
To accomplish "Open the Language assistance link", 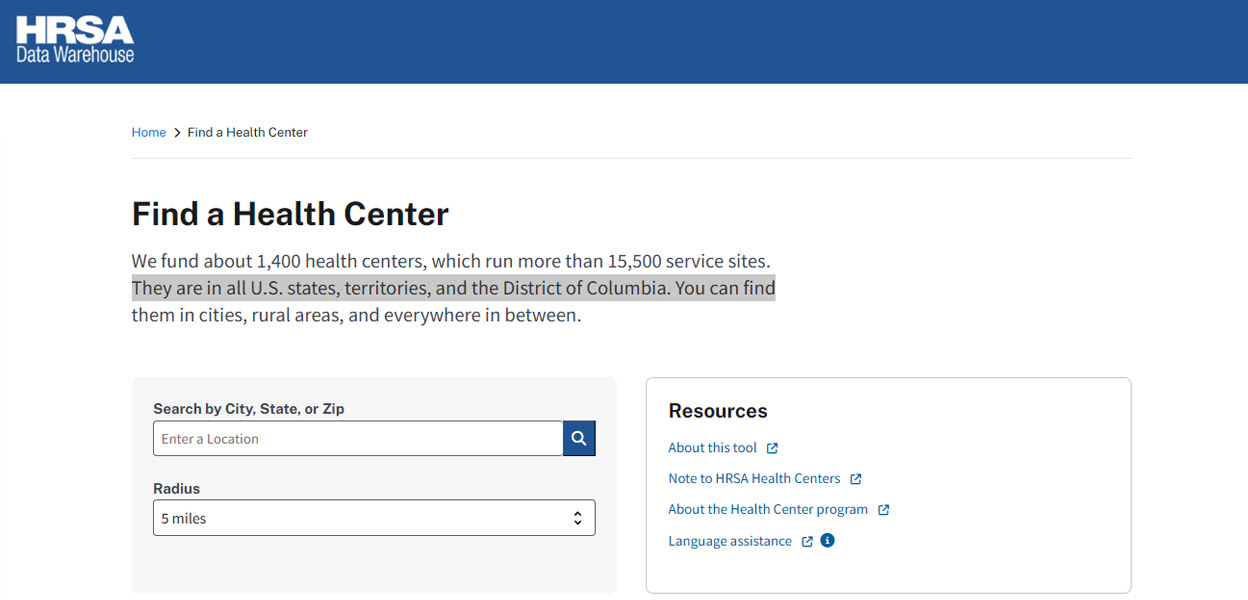I will pos(729,540).
